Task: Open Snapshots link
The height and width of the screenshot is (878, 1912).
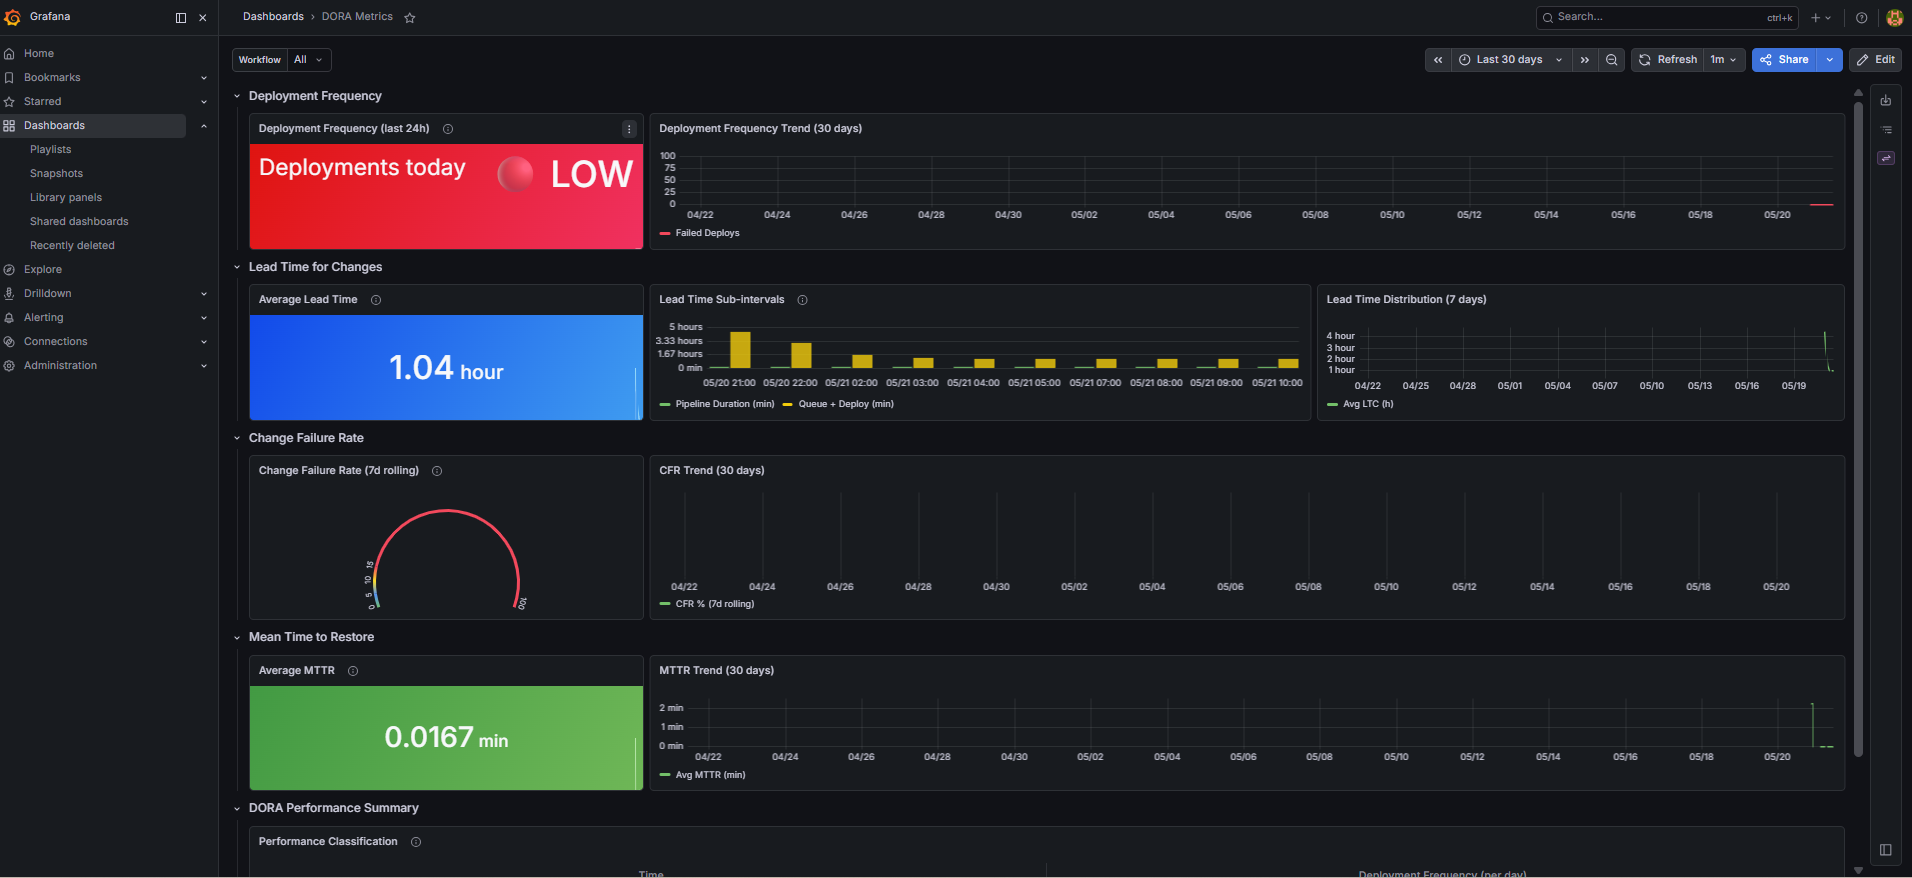Action: [57, 174]
